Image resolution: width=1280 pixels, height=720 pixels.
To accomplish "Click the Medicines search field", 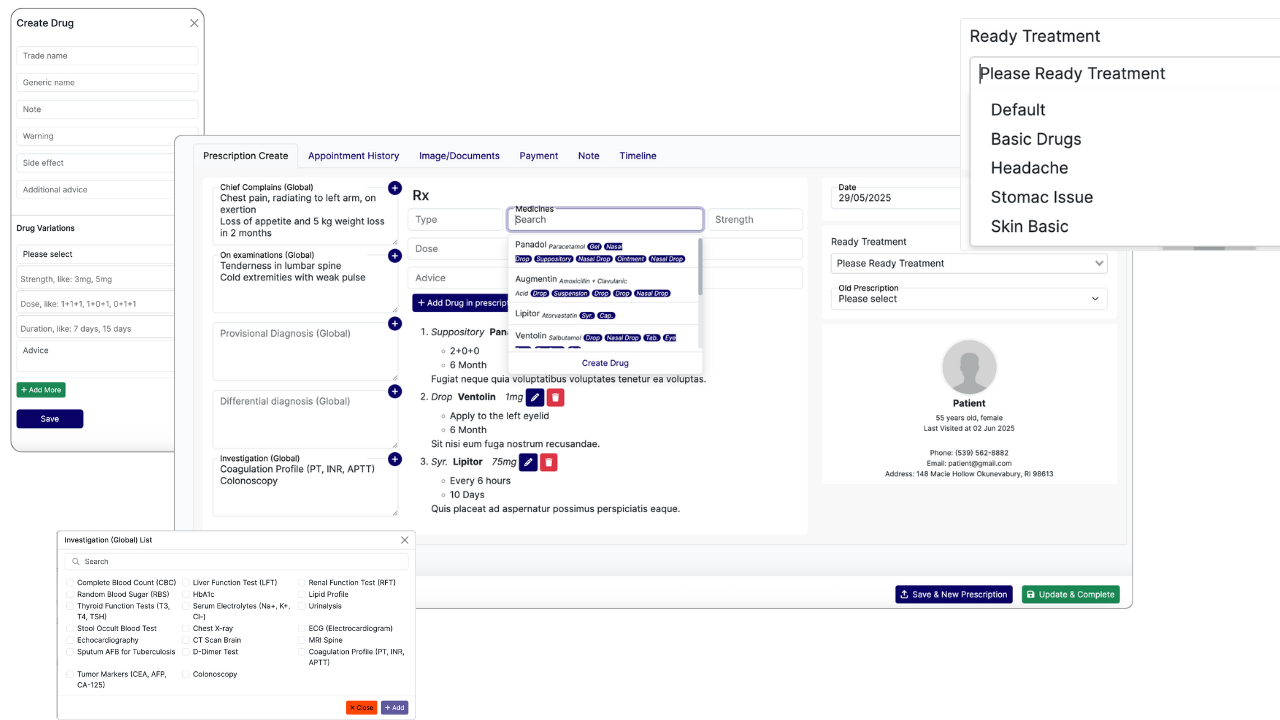I will (x=605, y=219).
